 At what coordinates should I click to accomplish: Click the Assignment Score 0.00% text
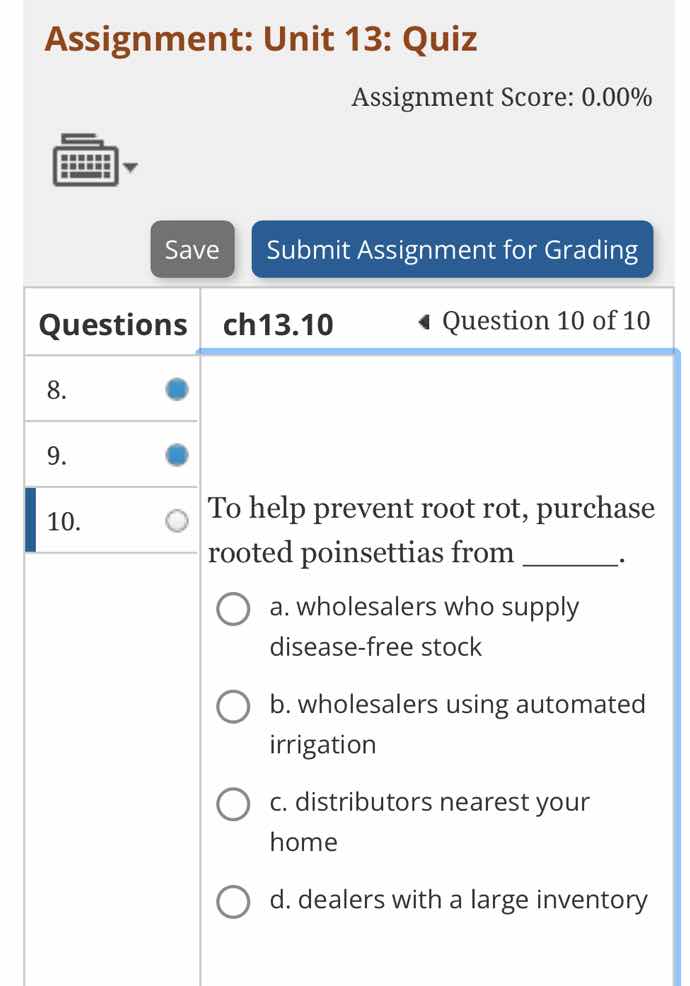tap(502, 97)
